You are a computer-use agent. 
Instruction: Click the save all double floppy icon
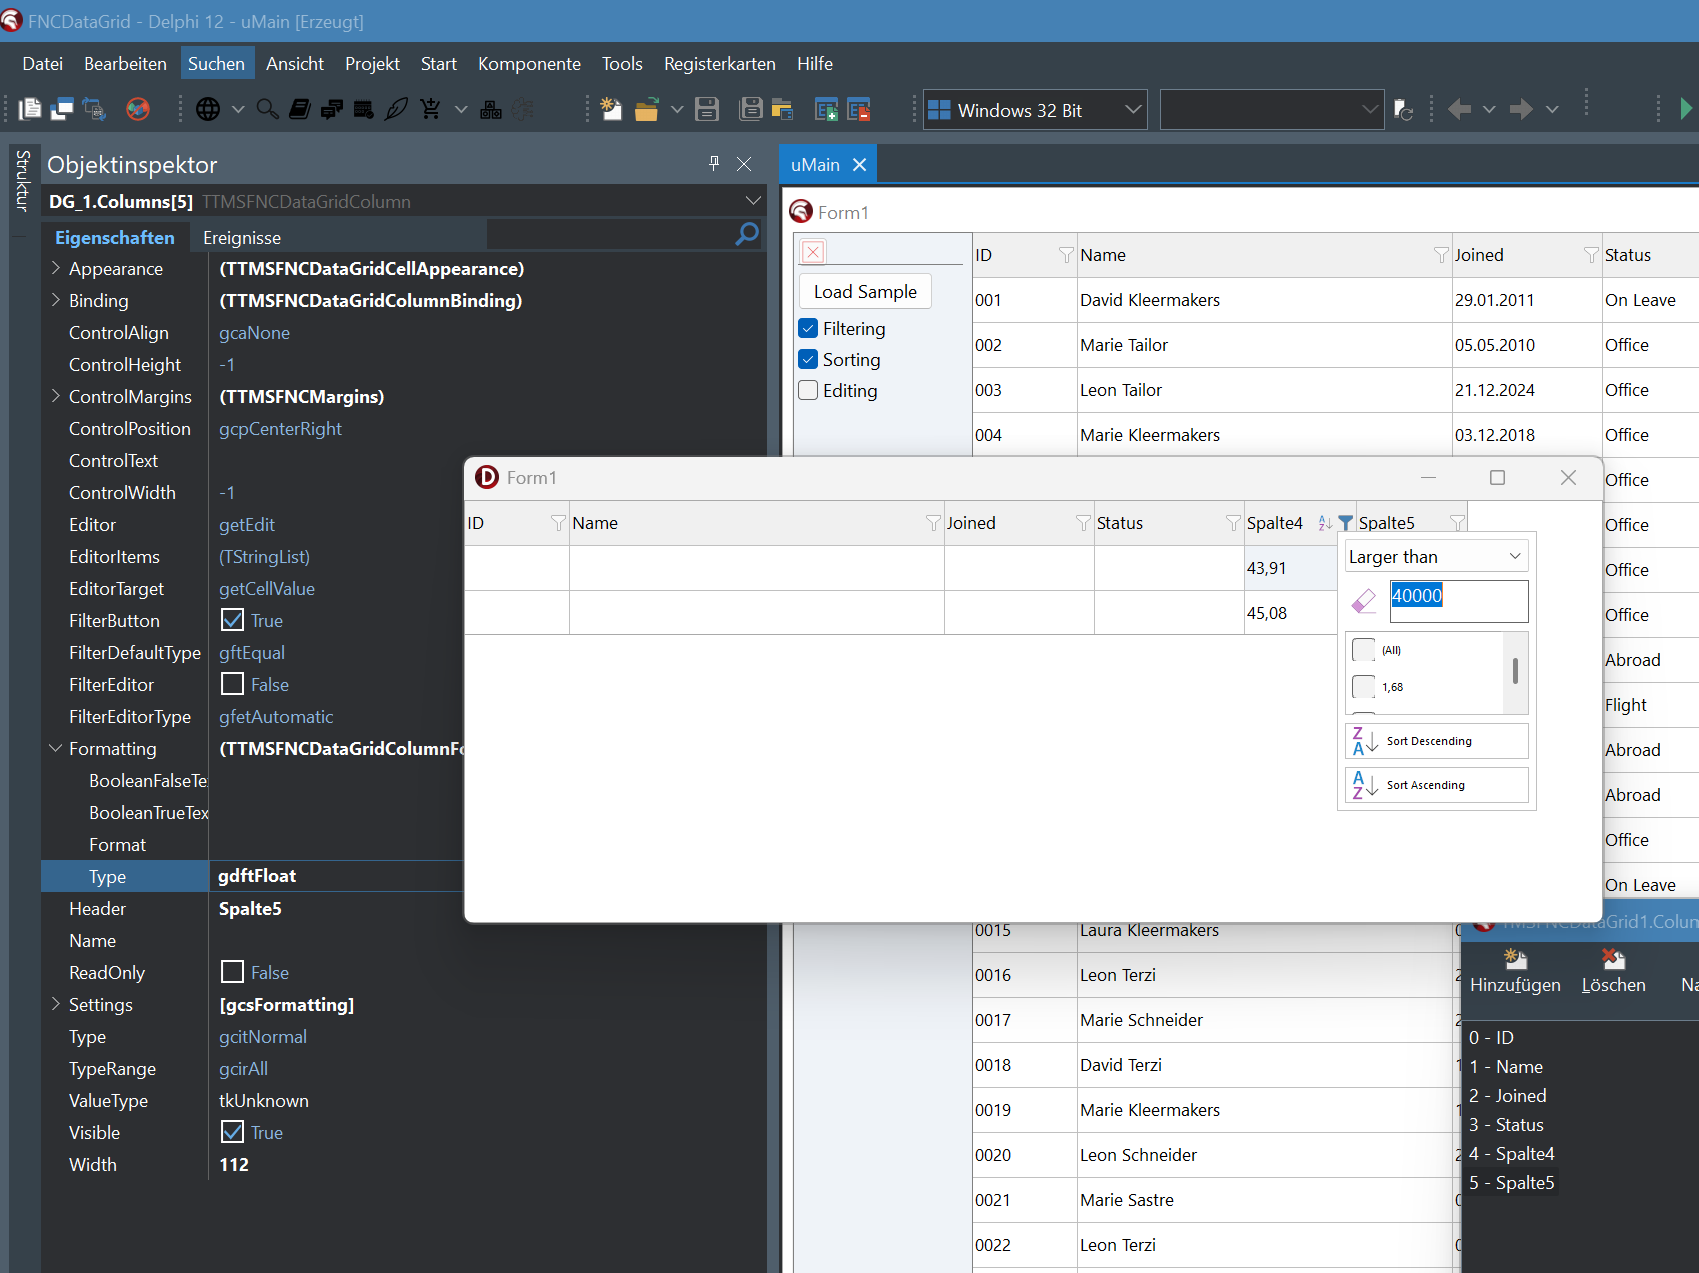pos(750,109)
